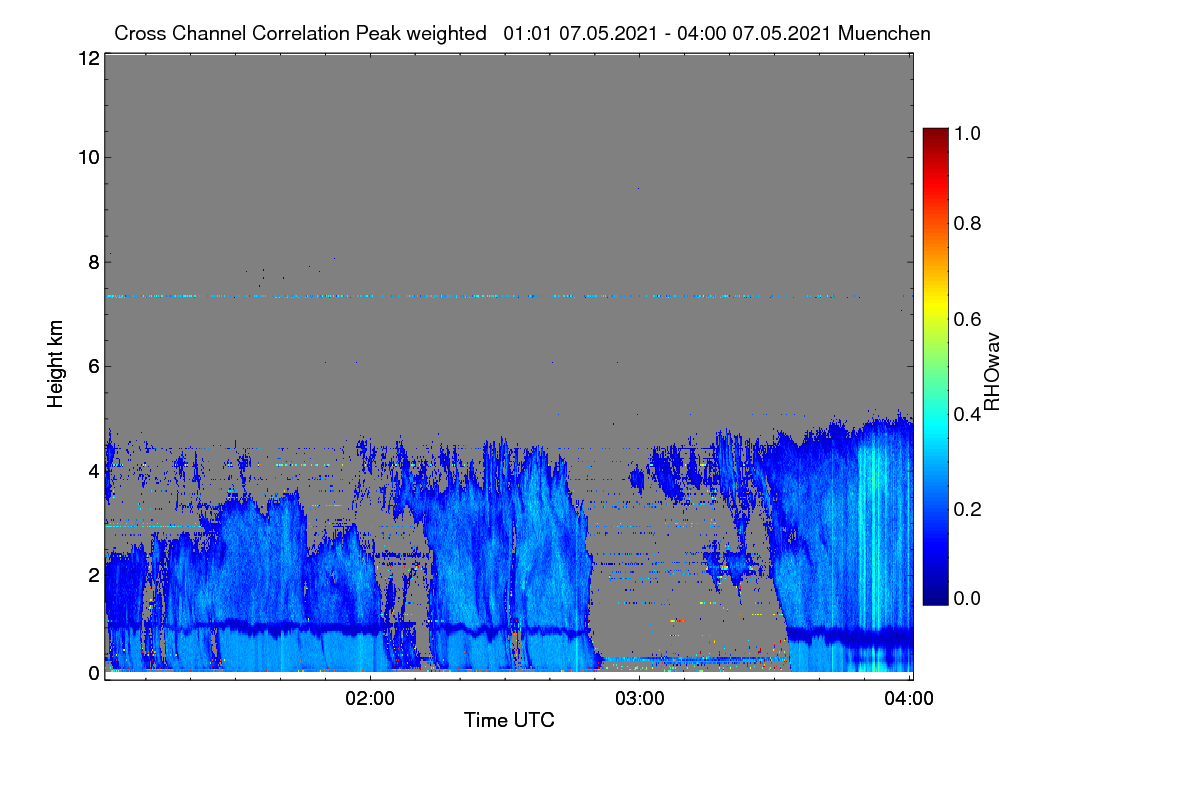Select the 'Height km' axis label
This screenshot has height=800, width=1200.
click(x=55, y=364)
